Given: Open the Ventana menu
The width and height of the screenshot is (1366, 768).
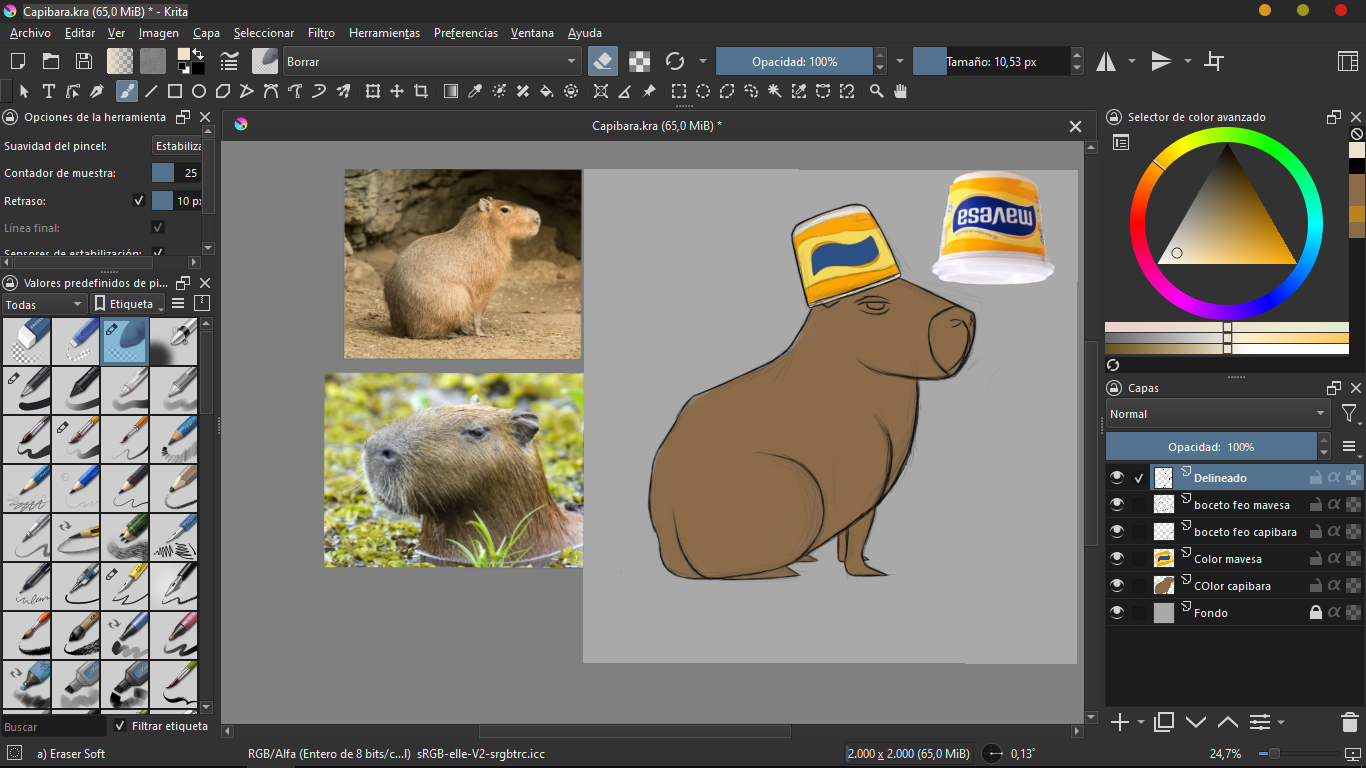Looking at the screenshot, I should click(x=532, y=33).
